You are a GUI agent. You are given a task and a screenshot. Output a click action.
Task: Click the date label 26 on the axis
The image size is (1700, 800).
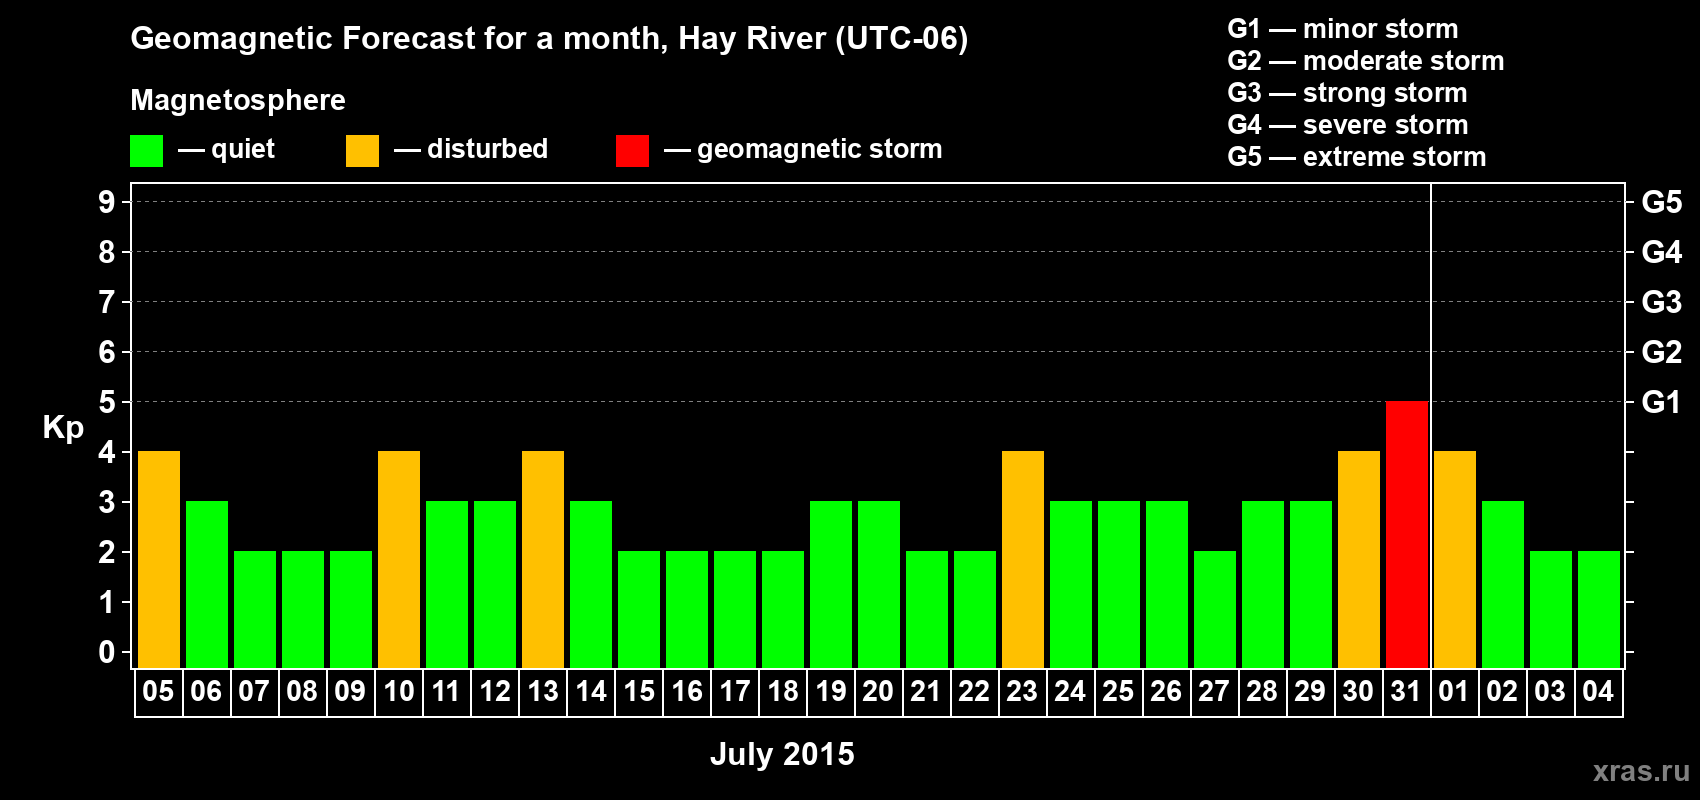tap(1166, 692)
